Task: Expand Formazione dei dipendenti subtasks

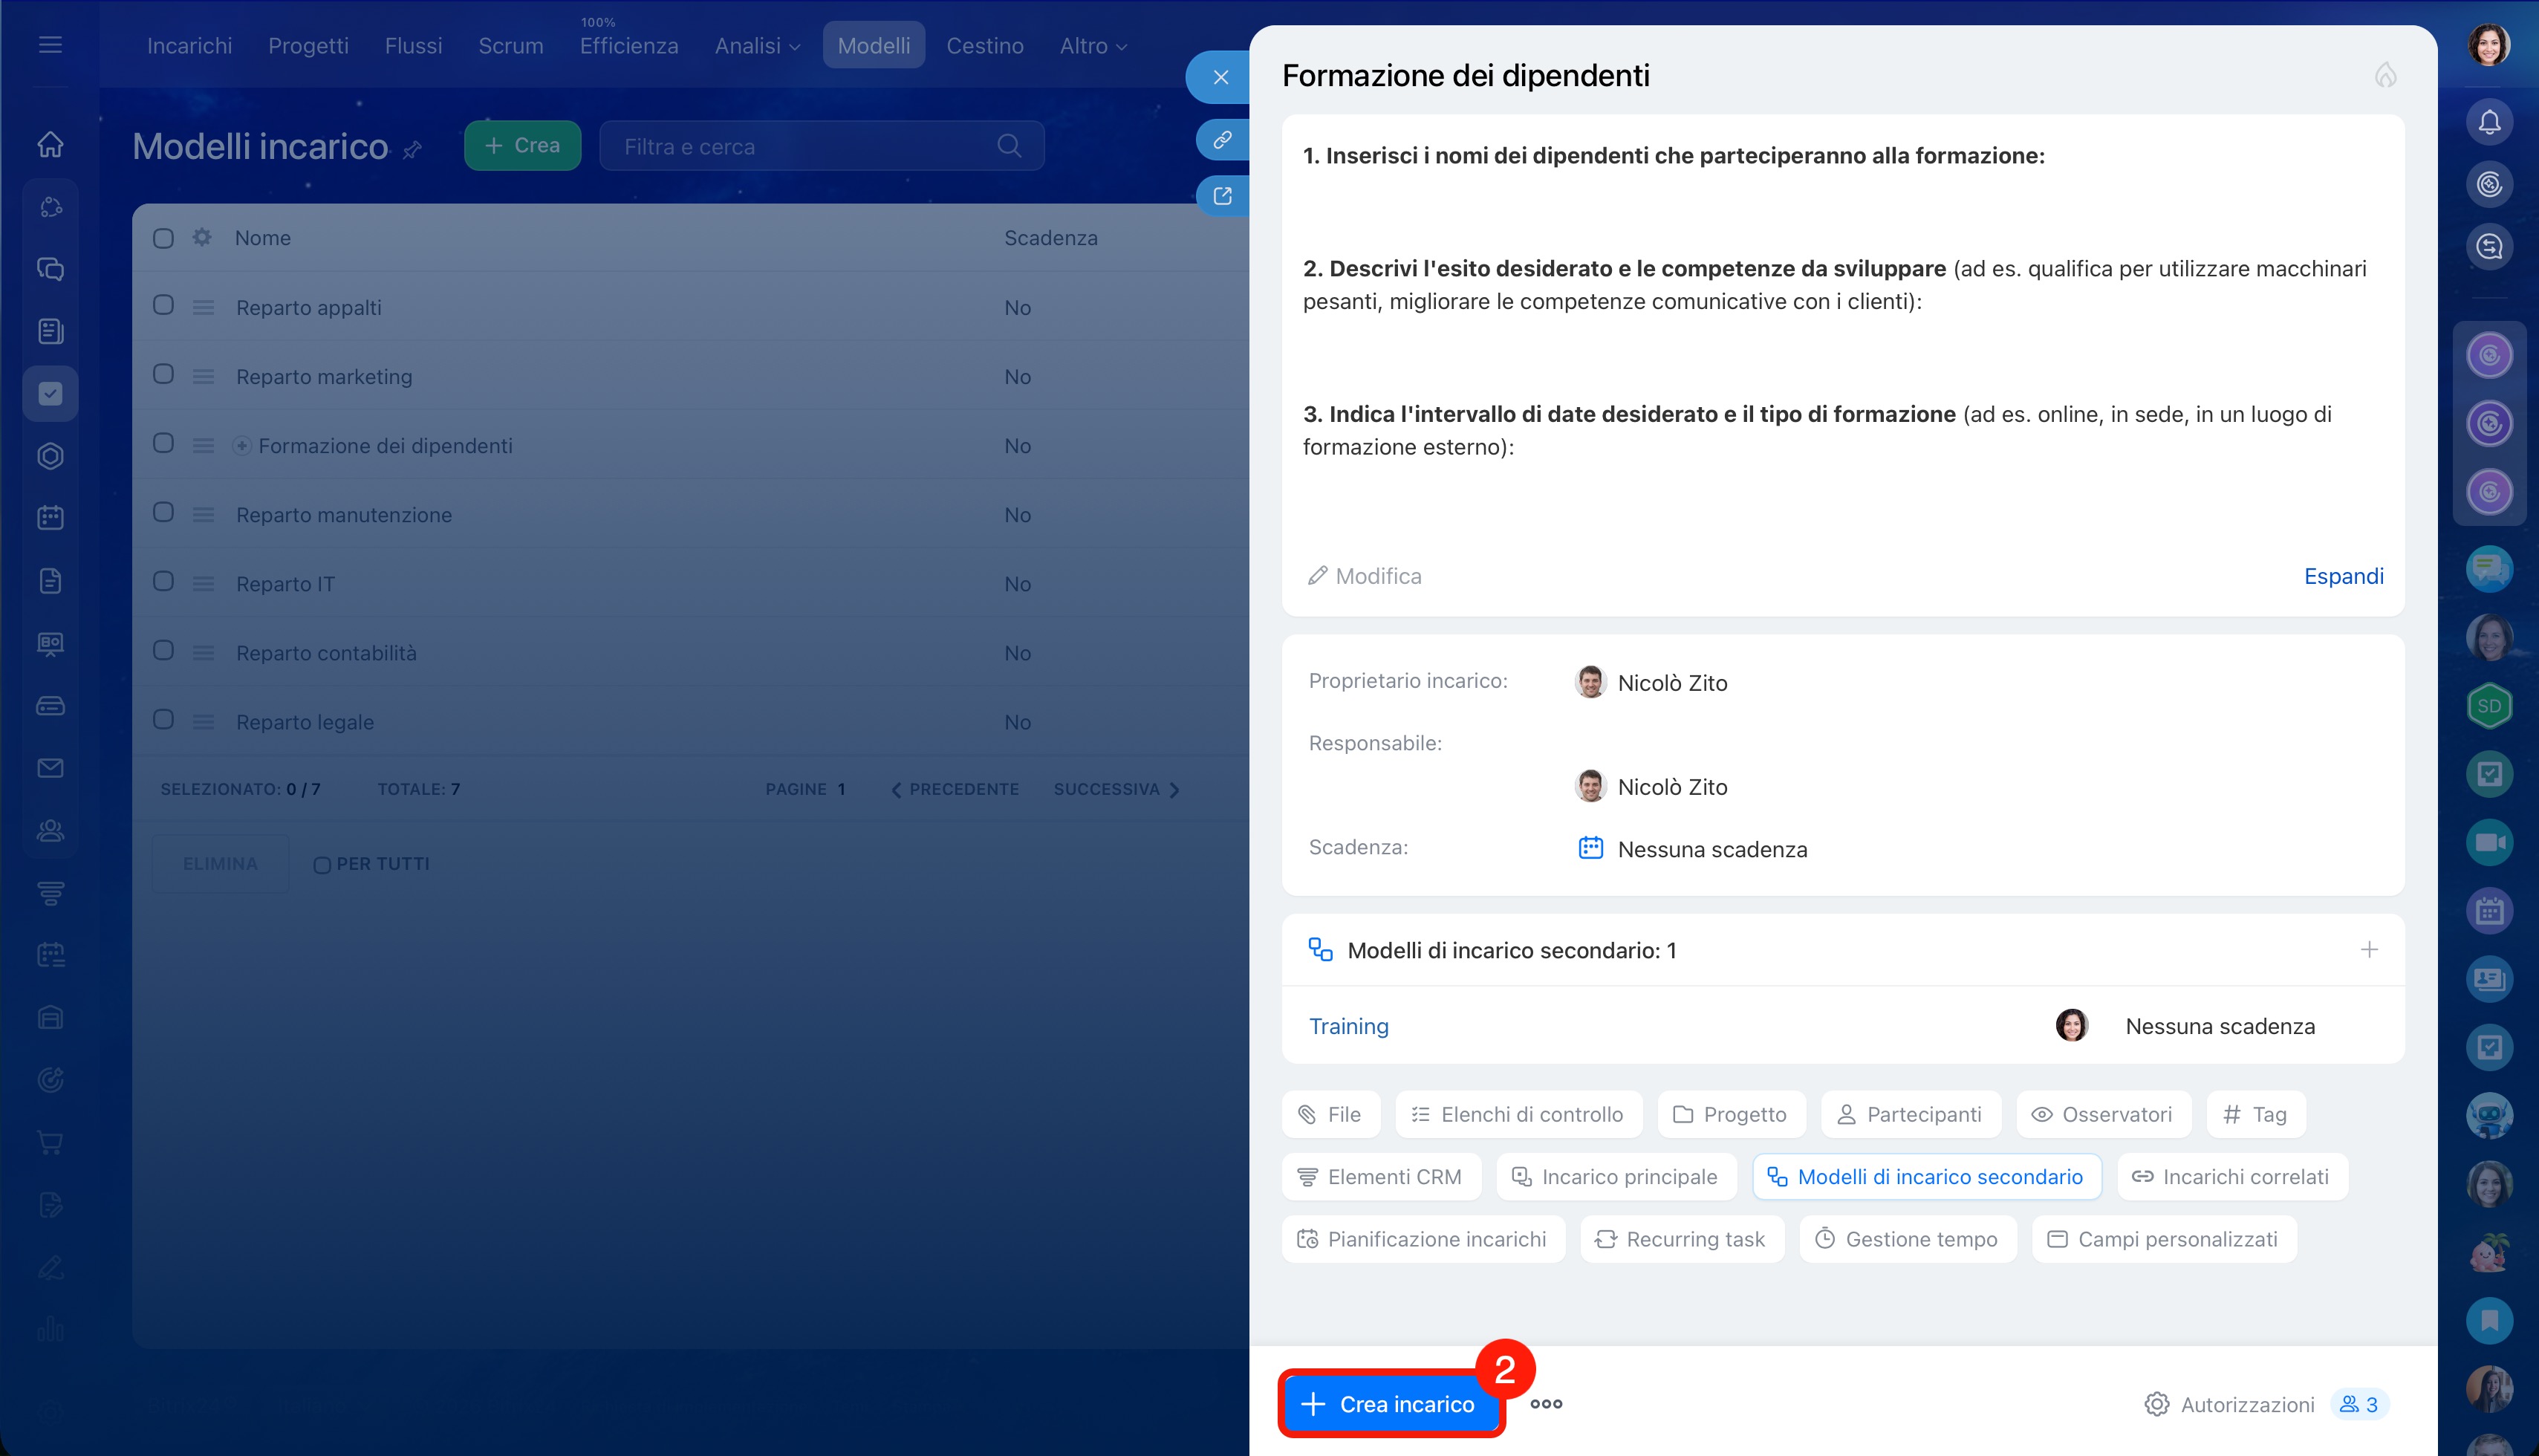Action: pos(242,446)
